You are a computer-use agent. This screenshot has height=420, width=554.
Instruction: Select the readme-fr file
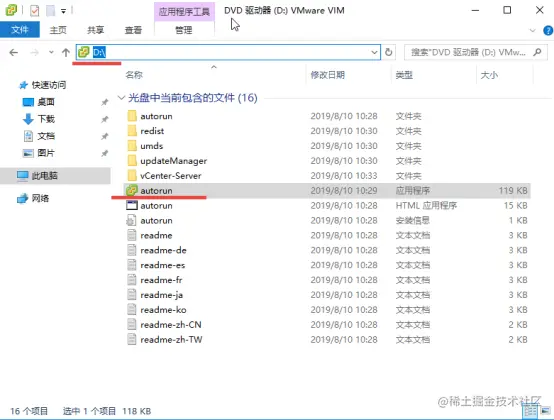click(161, 280)
